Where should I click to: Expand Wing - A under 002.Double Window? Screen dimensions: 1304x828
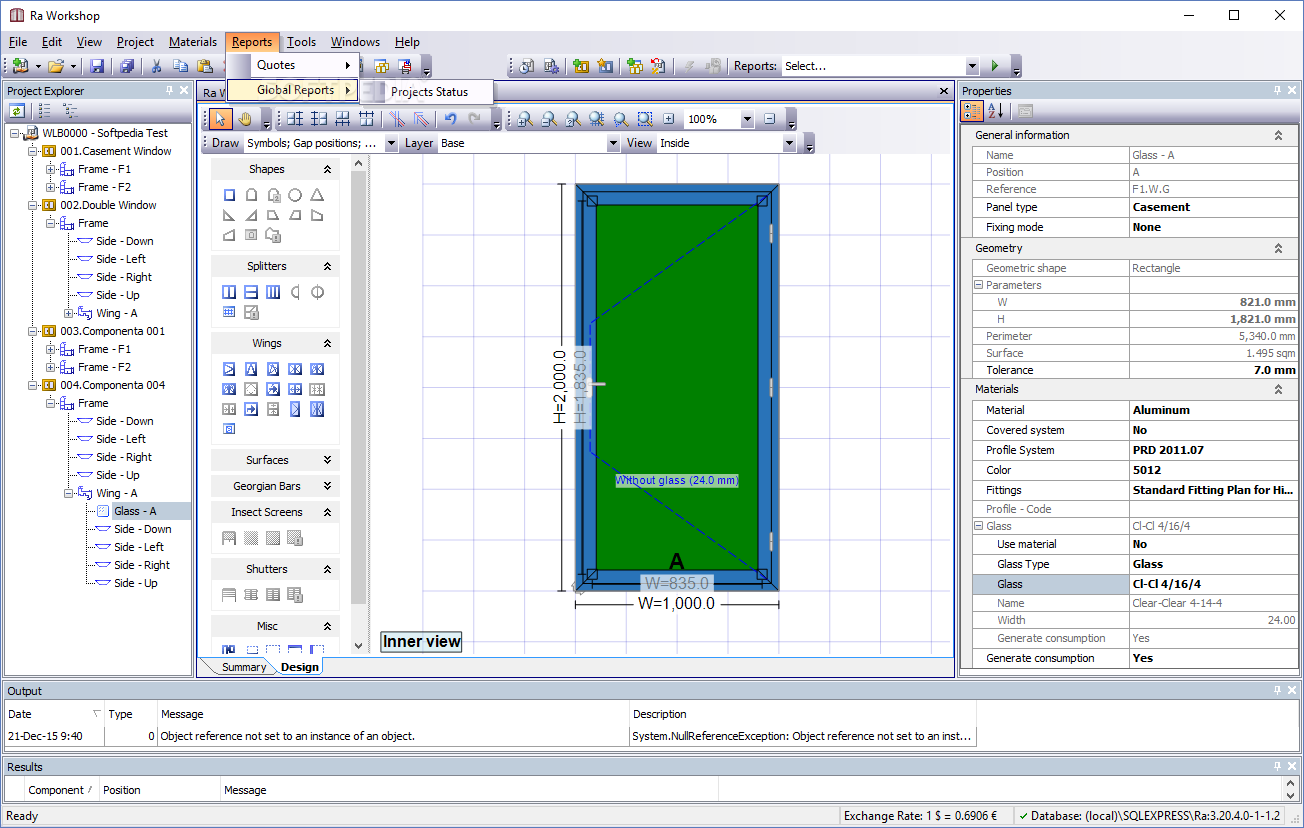pyautogui.click(x=68, y=313)
